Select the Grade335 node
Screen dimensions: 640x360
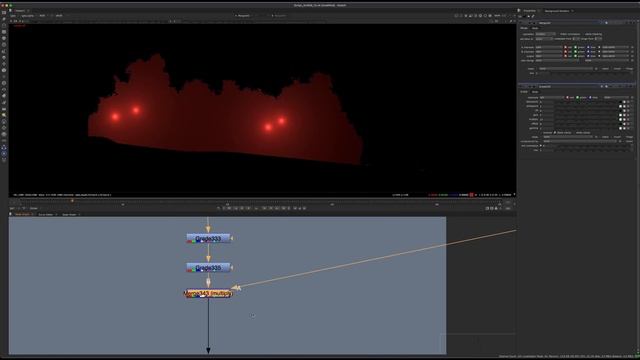209,268
